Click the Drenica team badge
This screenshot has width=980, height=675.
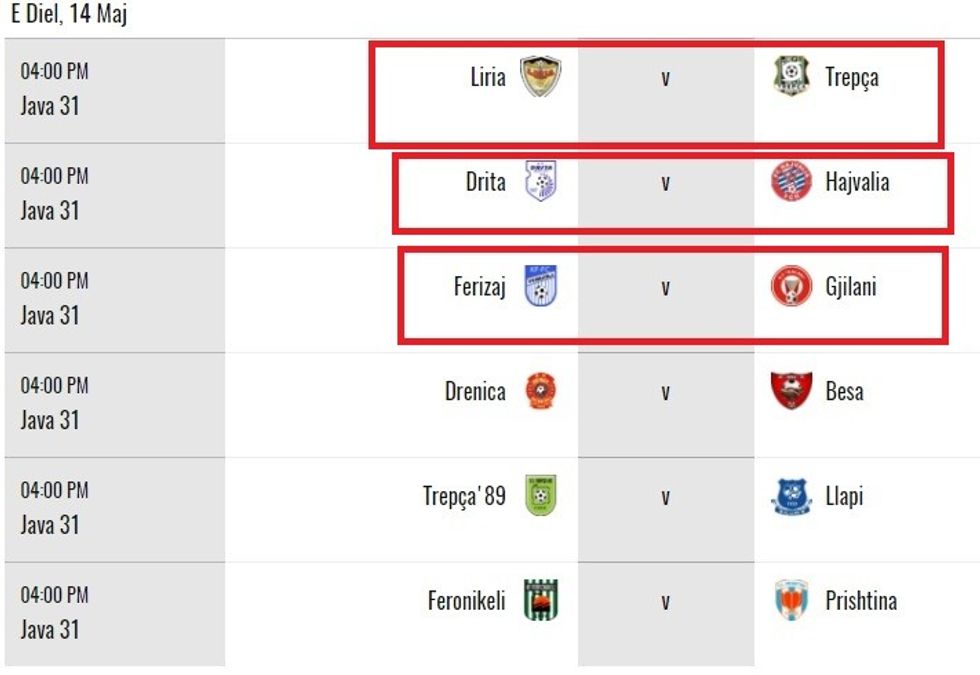click(x=541, y=391)
